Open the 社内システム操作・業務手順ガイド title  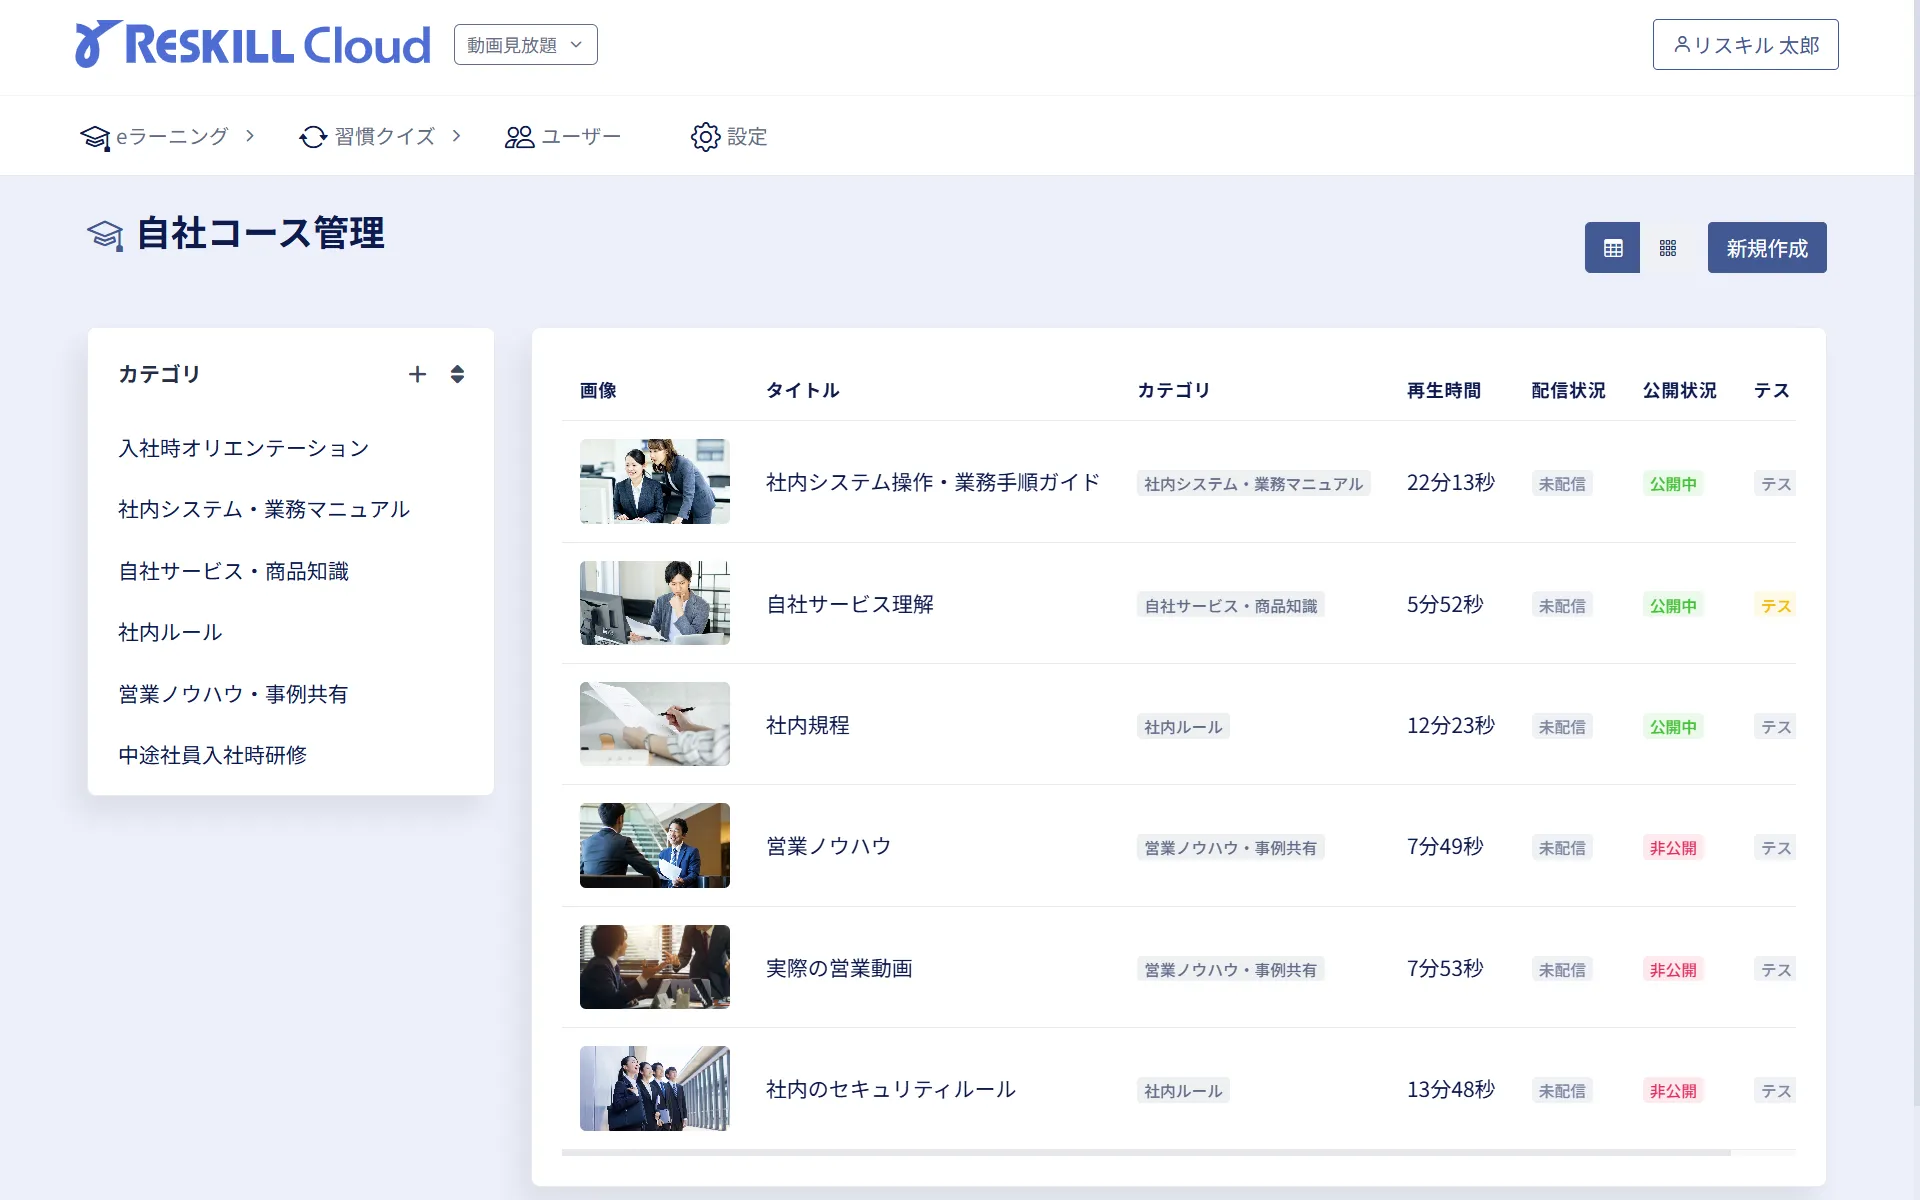[x=933, y=482]
